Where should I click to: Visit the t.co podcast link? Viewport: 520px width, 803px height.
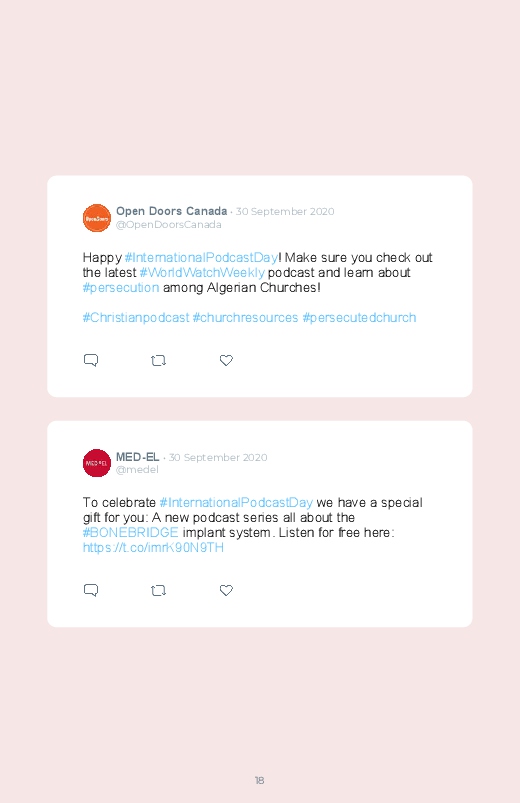coord(153,547)
